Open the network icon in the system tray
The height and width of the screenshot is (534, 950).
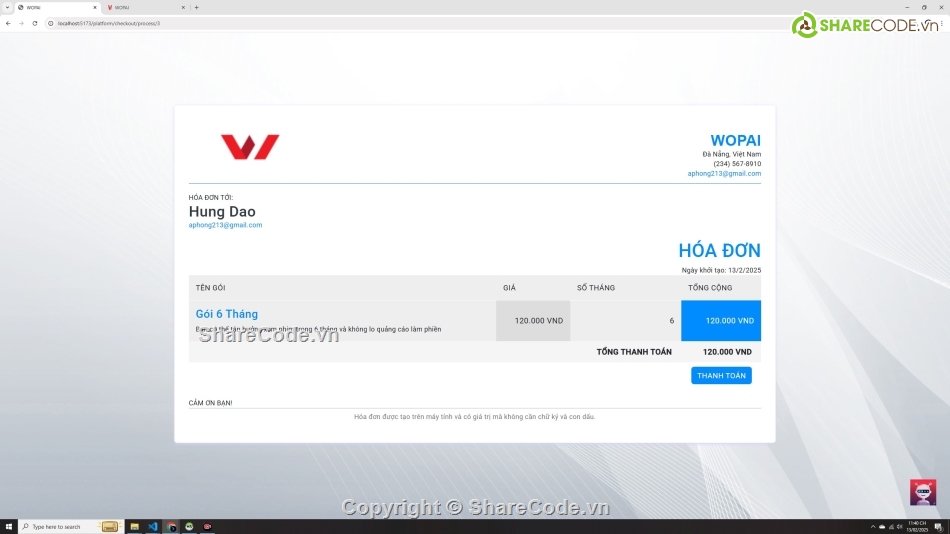click(891, 527)
